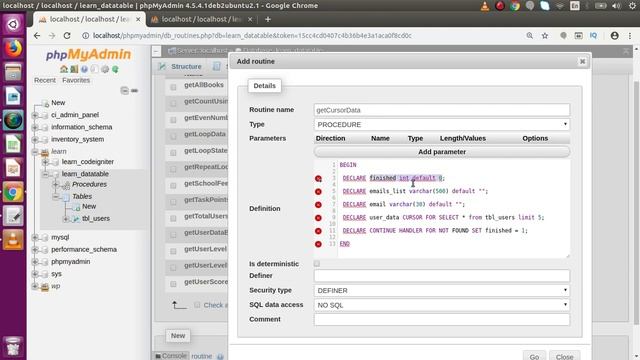
Task: Open the phpMyAdmin home icon
Action: [64, 69]
